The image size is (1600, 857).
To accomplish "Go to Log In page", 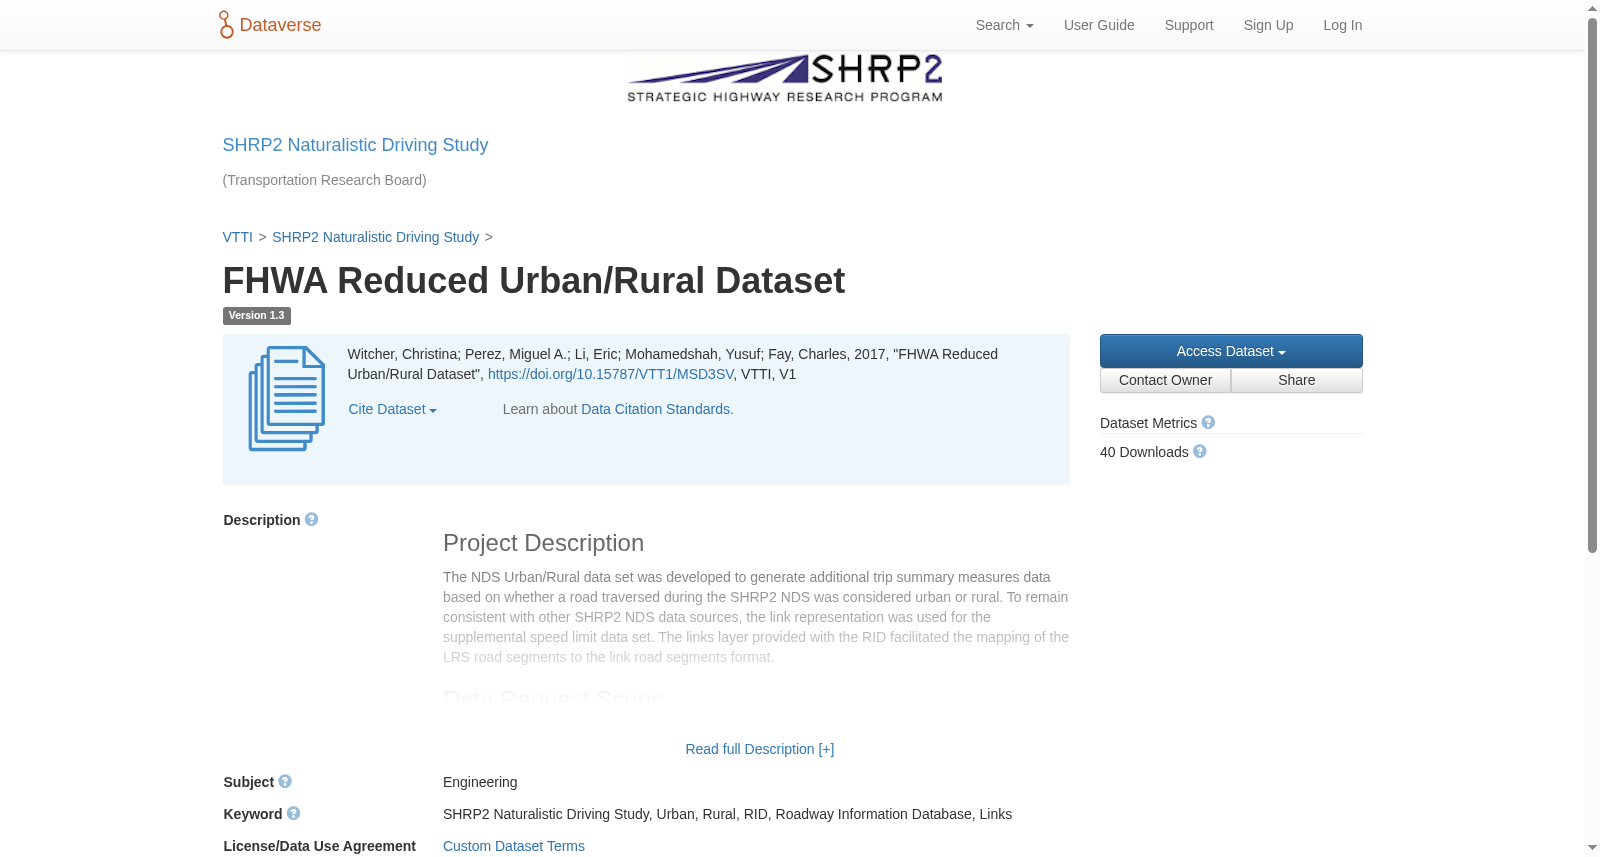I will click(1342, 25).
